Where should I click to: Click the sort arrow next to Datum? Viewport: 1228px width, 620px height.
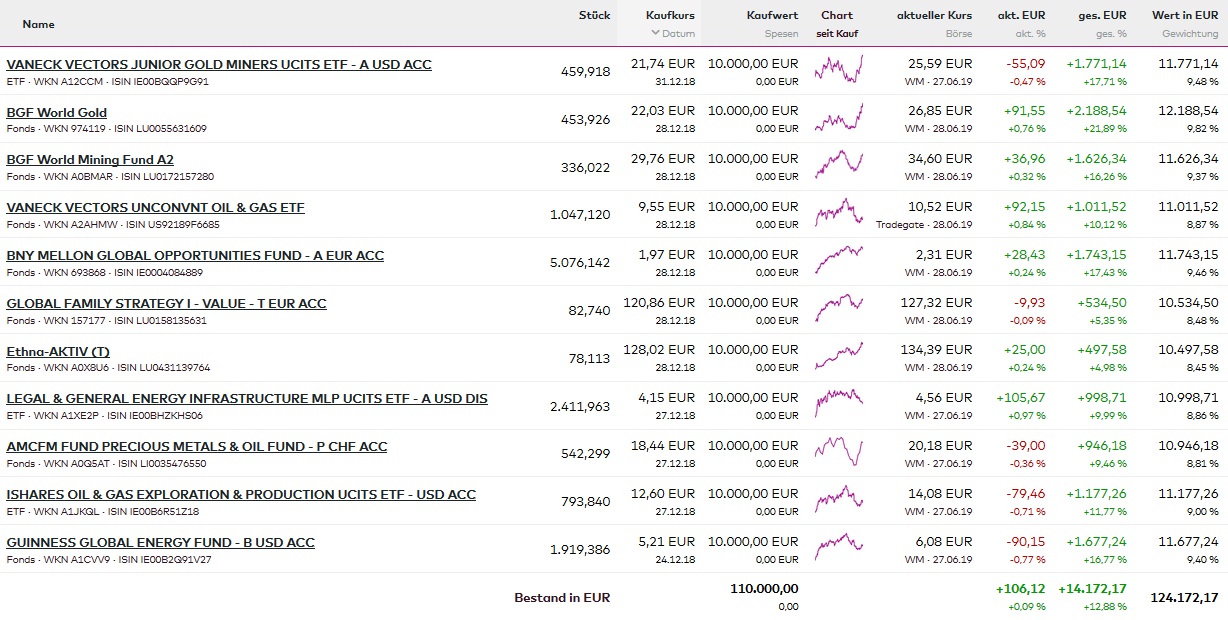pyautogui.click(x=655, y=34)
